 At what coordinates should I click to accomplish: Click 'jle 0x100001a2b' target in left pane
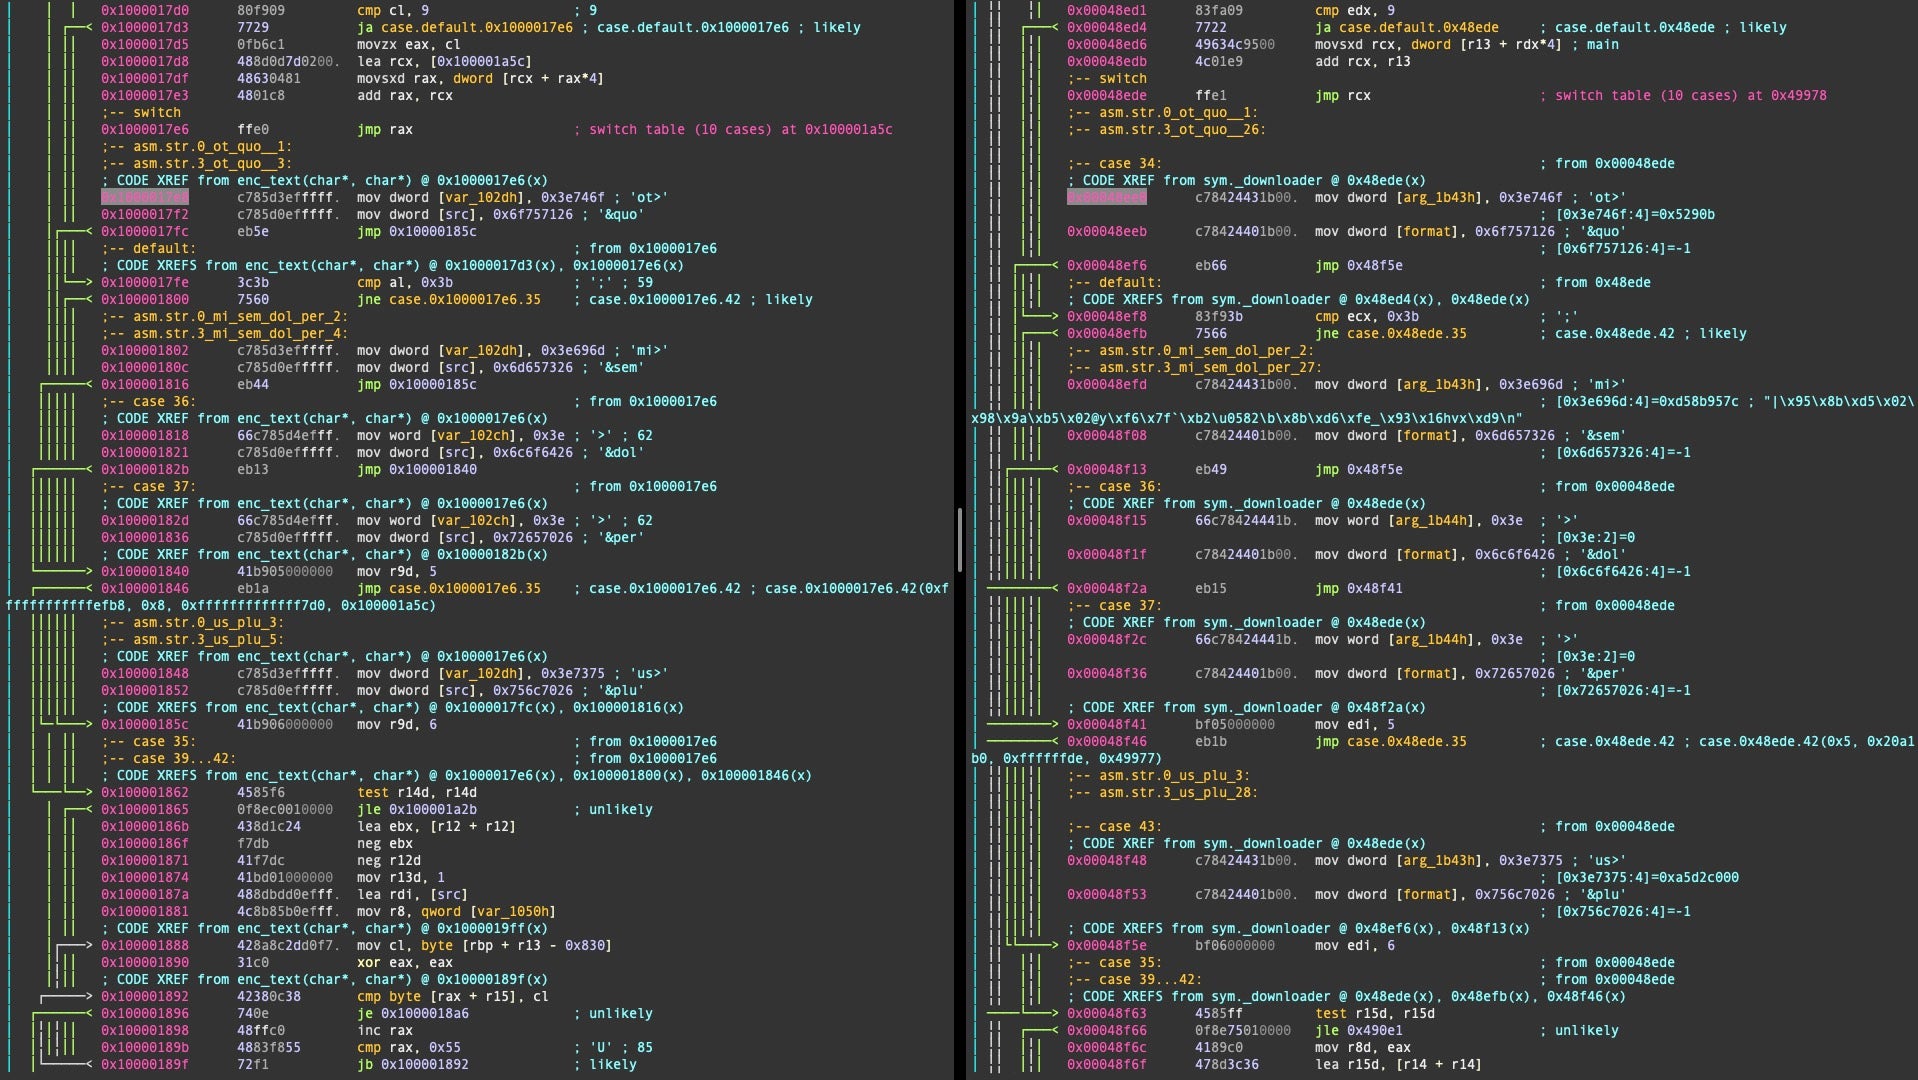(432, 810)
